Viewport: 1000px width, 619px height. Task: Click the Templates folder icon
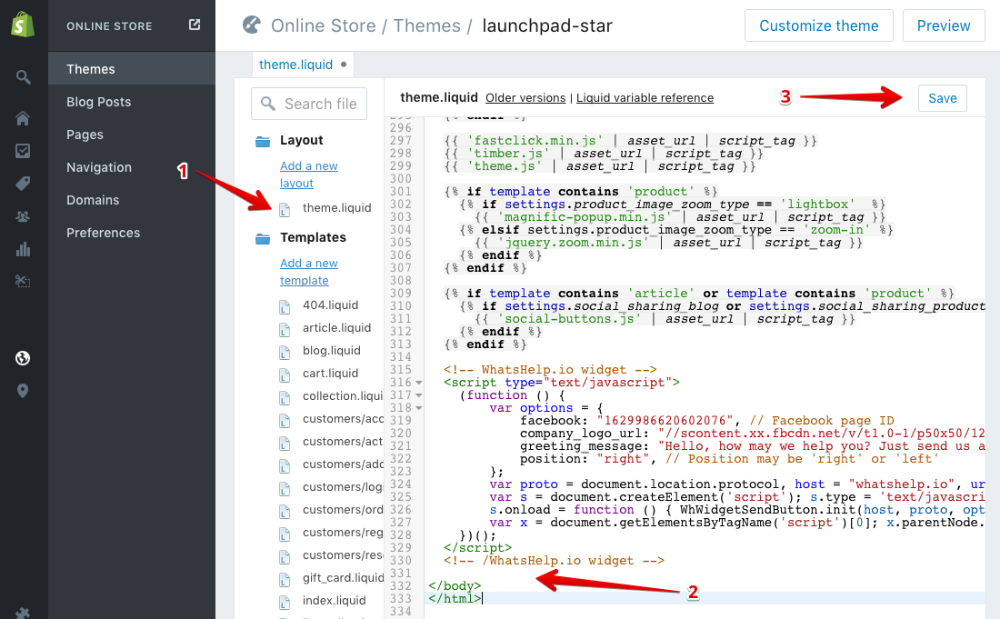click(263, 238)
